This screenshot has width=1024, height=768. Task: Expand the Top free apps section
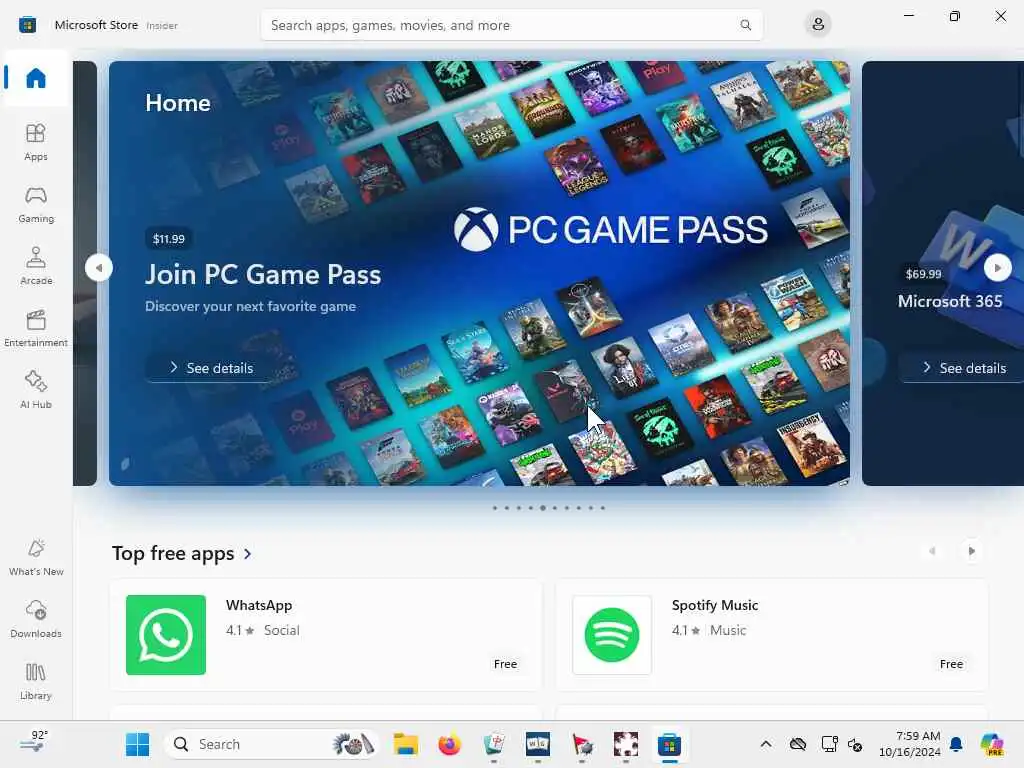click(x=182, y=554)
